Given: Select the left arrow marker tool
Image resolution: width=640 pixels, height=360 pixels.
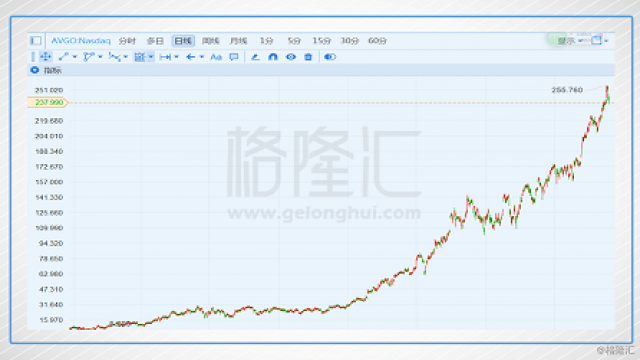Looking at the screenshot, I should click(x=191, y=57).
